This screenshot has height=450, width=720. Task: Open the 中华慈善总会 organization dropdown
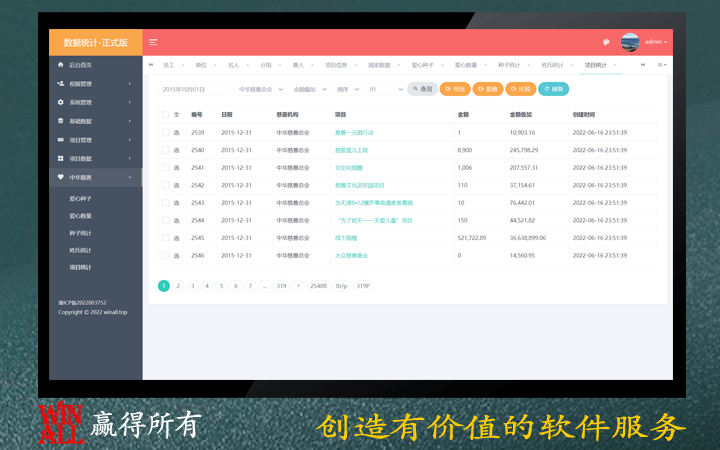point(260,89)
